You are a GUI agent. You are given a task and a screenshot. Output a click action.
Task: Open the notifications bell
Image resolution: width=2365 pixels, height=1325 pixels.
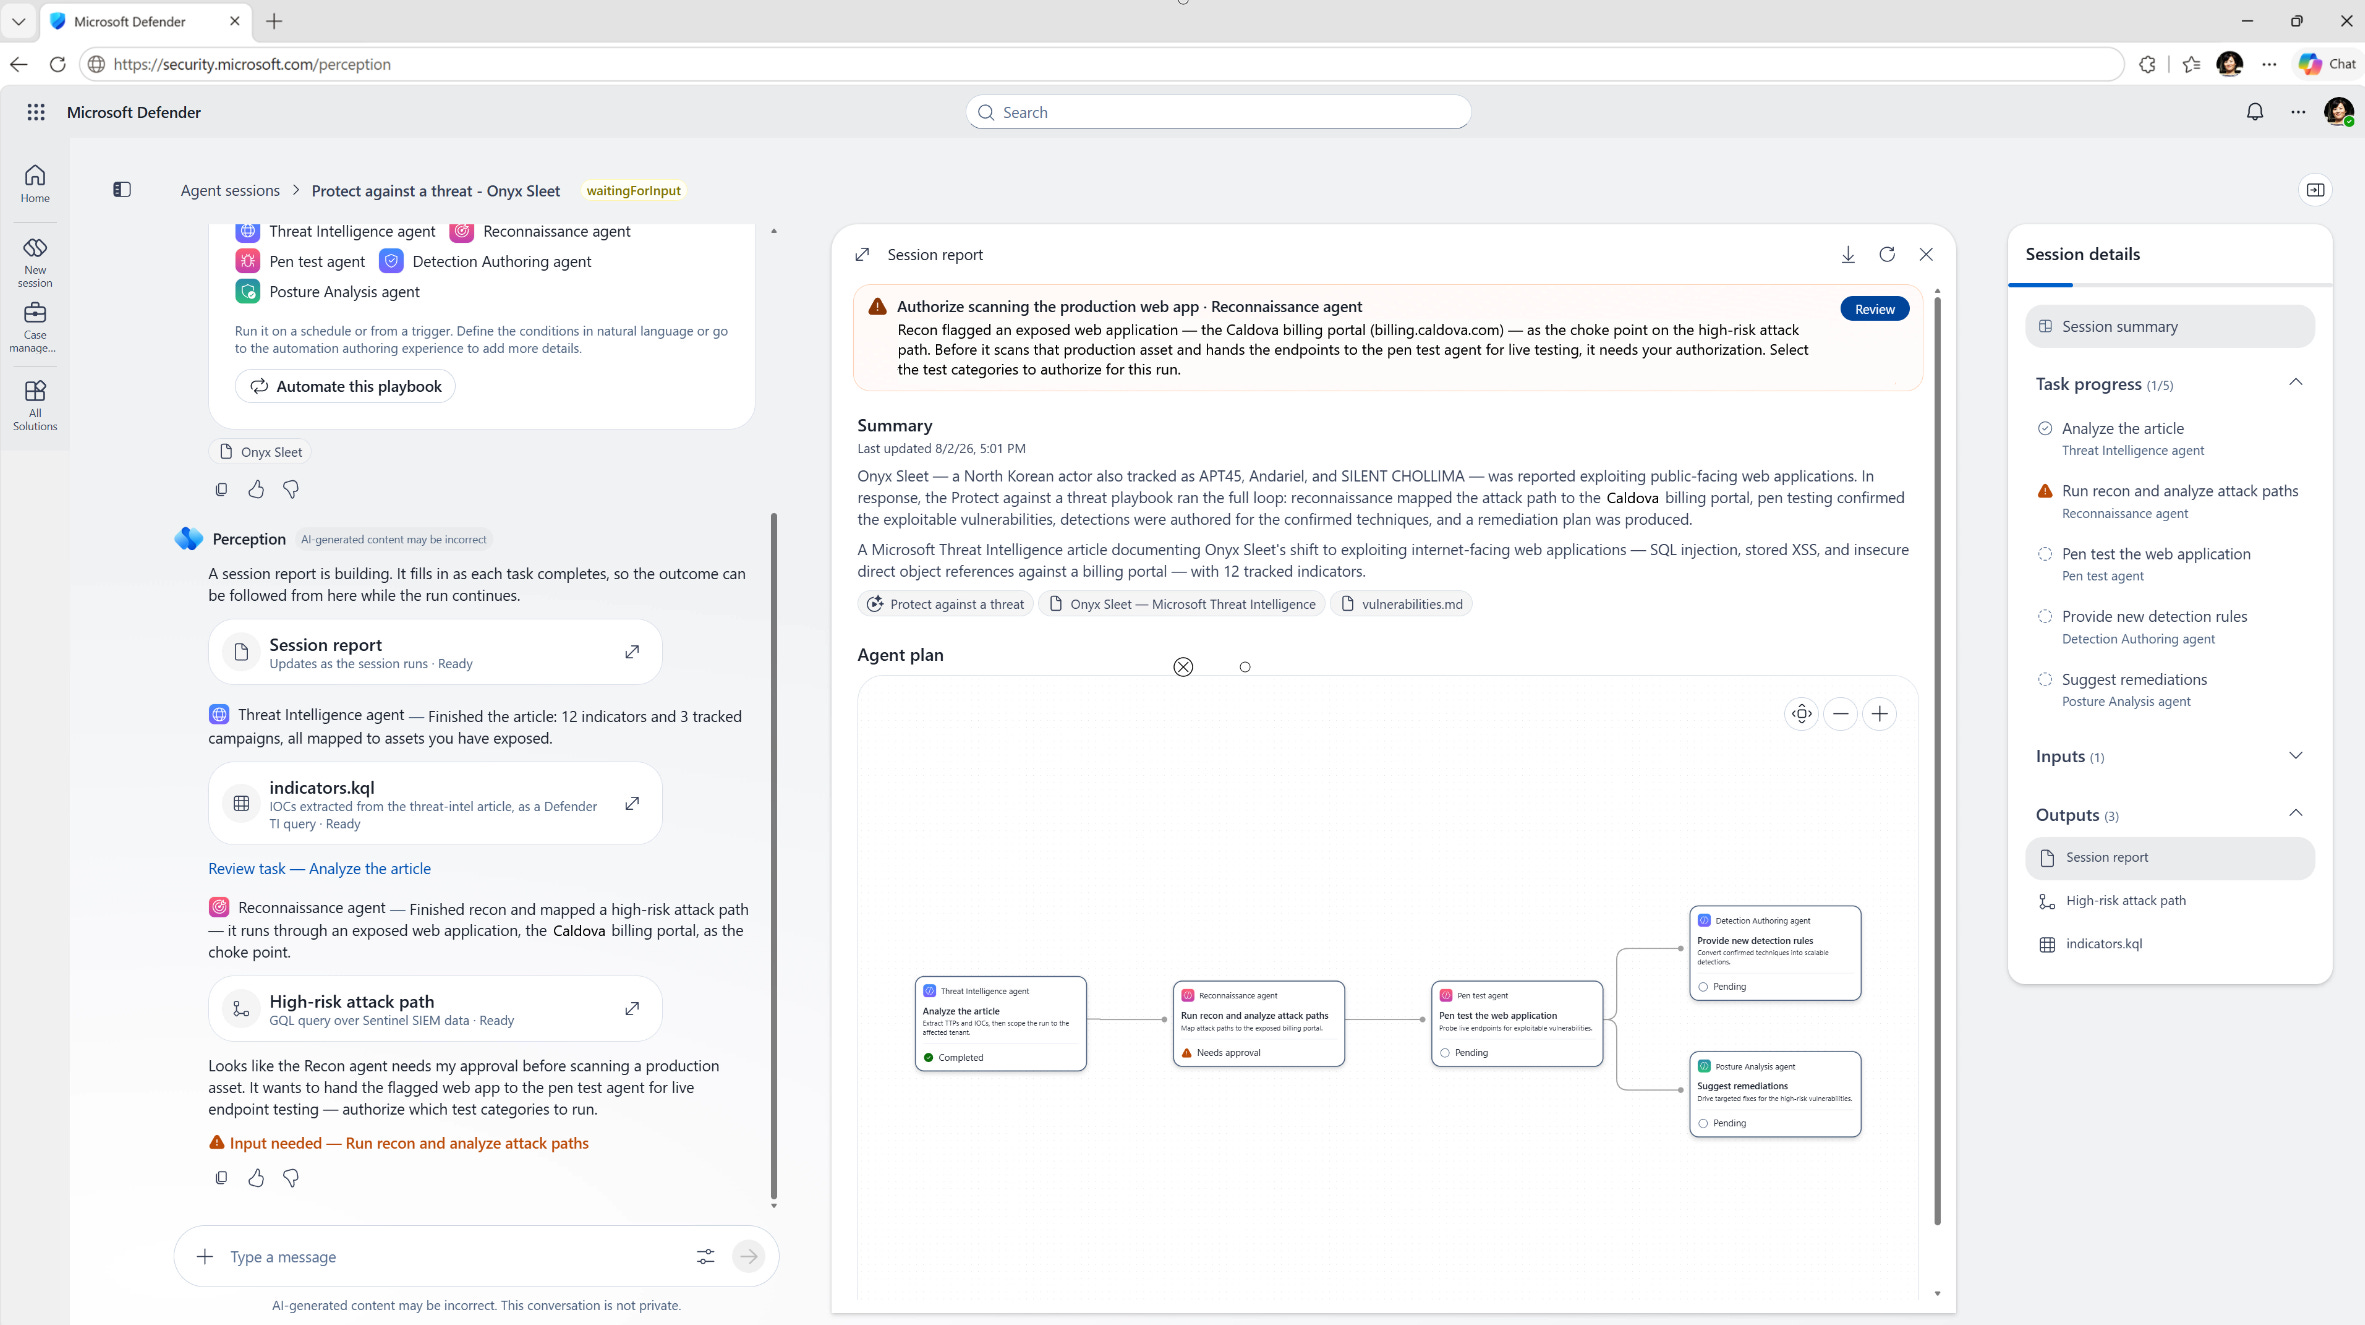pos(2255,112)
